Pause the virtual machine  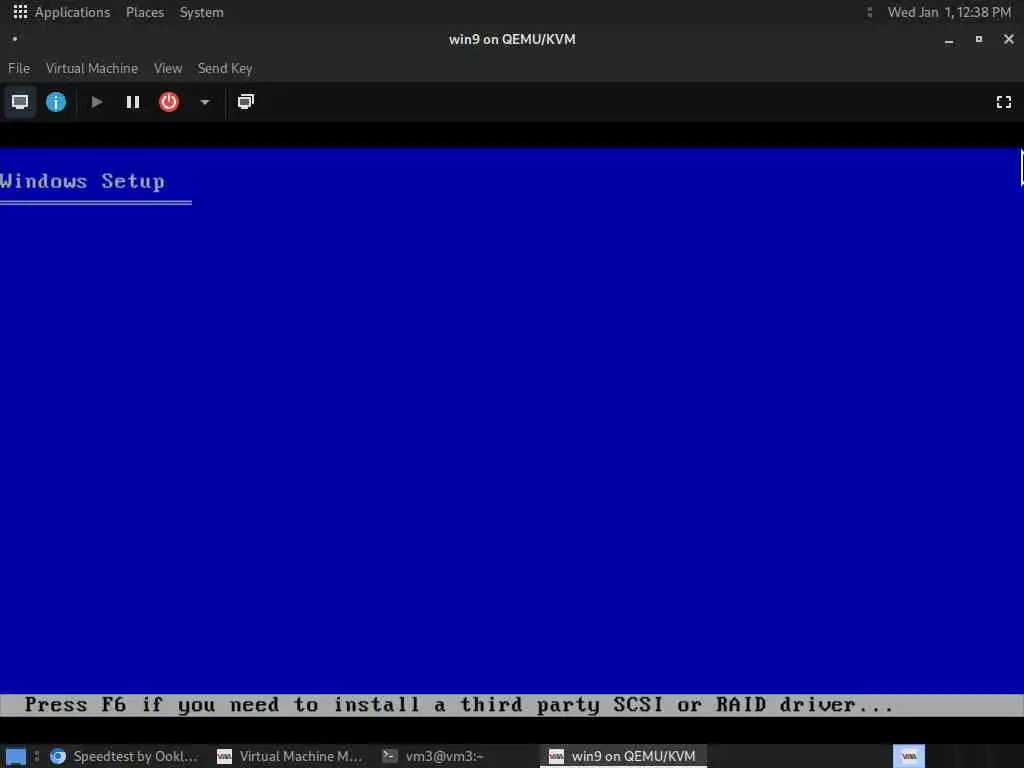pos(133,102)
